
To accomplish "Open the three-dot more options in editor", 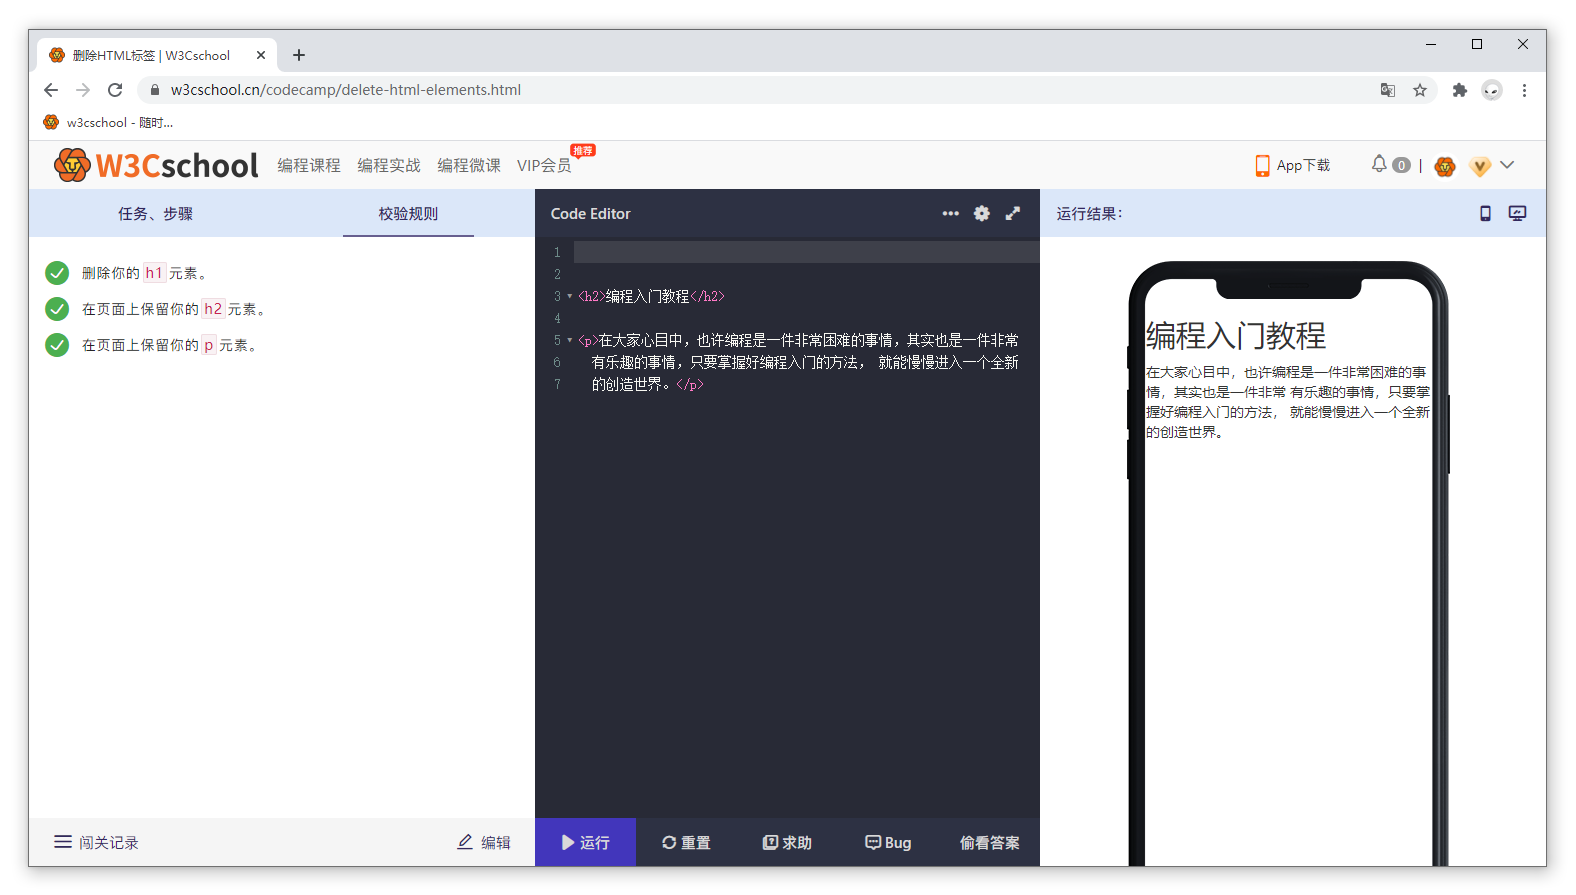I will (950, 213).
